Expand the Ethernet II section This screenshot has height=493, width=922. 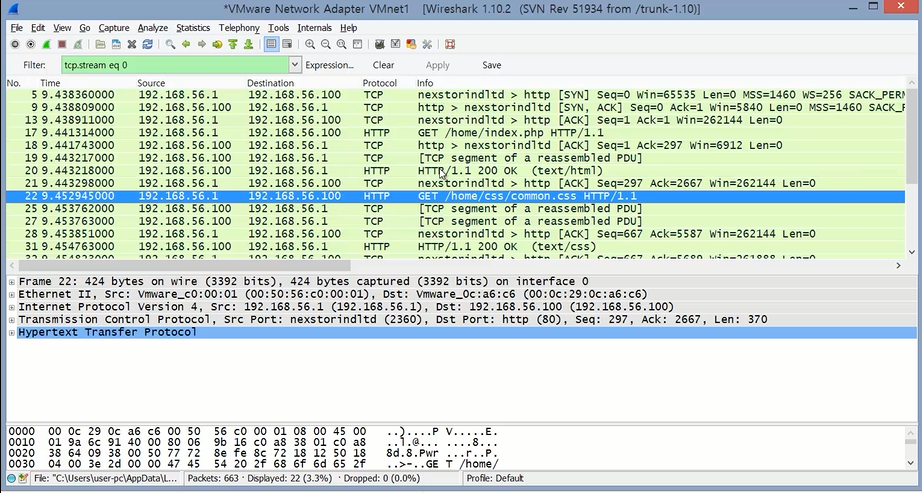11,295
